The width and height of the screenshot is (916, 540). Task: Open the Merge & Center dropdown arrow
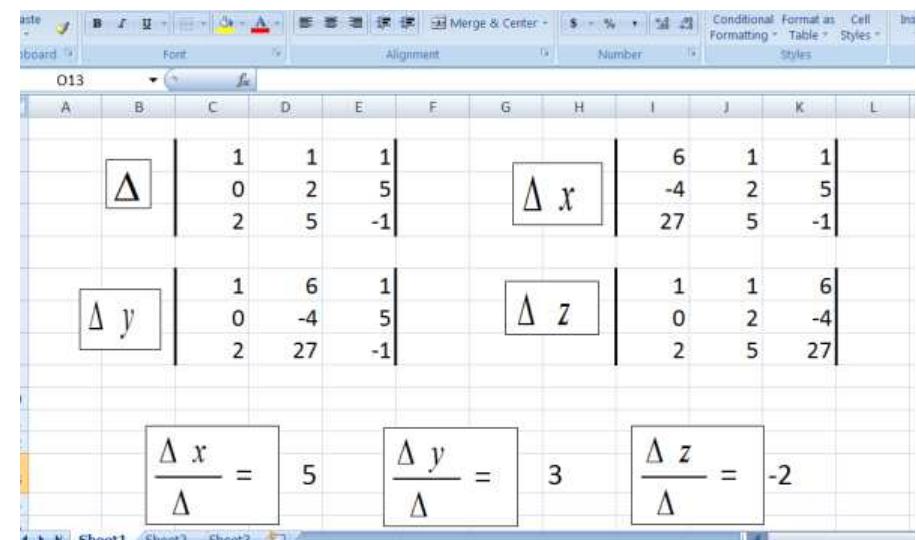[x=545, y=23]
